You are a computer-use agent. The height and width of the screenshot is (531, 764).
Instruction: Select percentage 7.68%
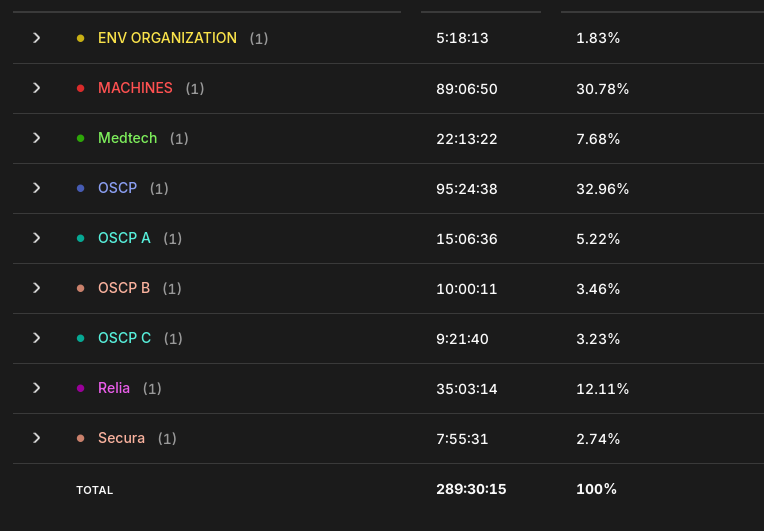click(598, 139)
